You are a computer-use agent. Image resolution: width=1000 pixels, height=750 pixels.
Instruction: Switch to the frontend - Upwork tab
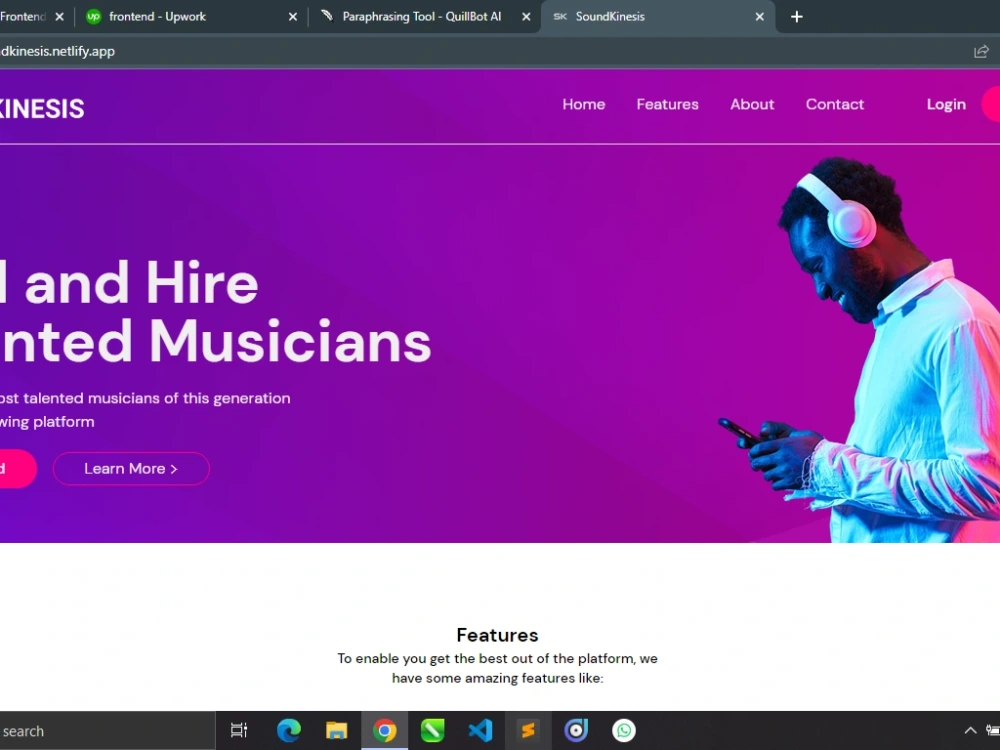(191, 17)
